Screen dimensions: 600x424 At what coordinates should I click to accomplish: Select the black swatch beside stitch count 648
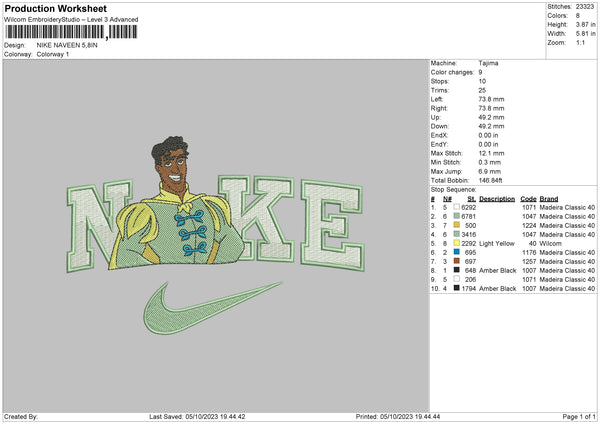[x=457, y=270]
